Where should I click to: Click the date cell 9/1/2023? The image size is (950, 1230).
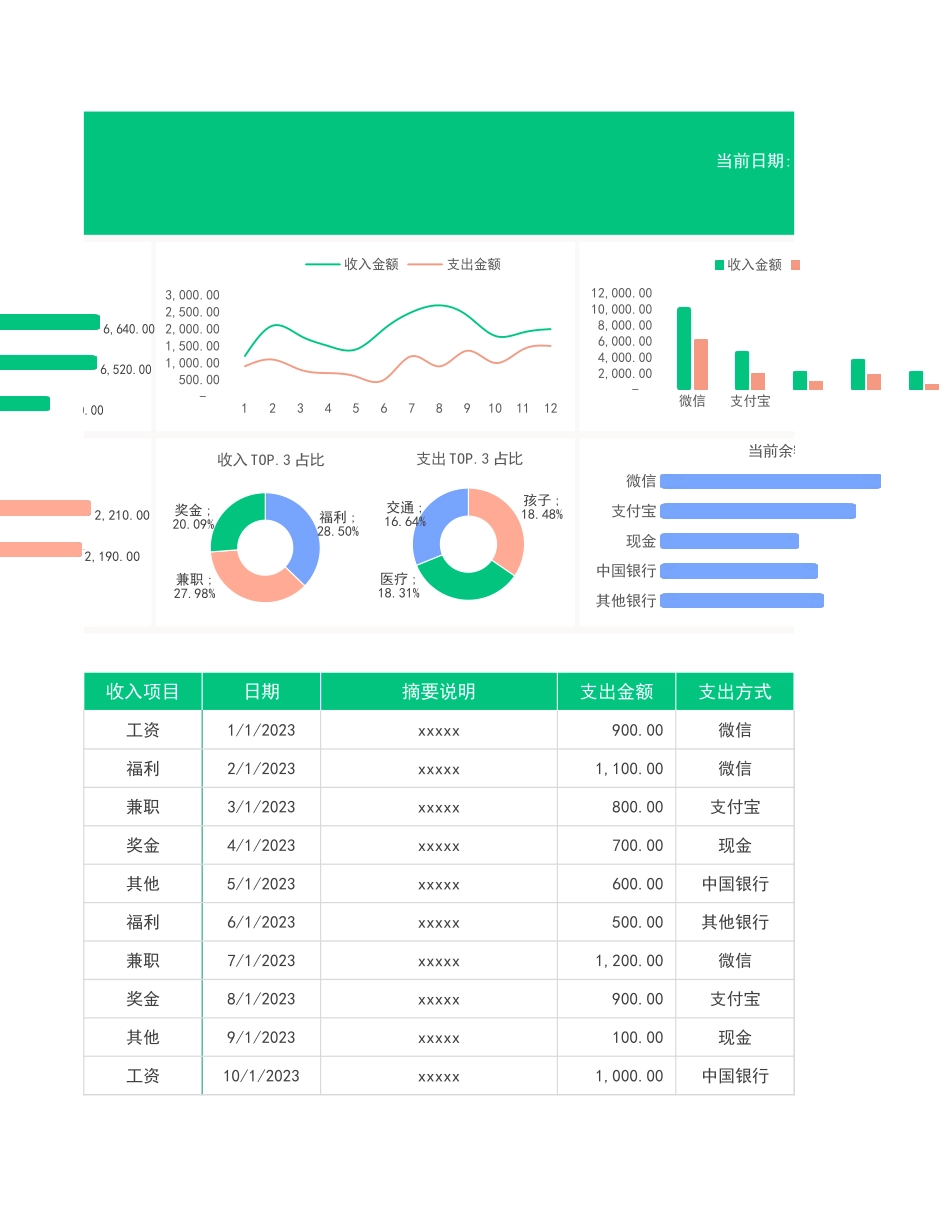(x=261, y=1037)
